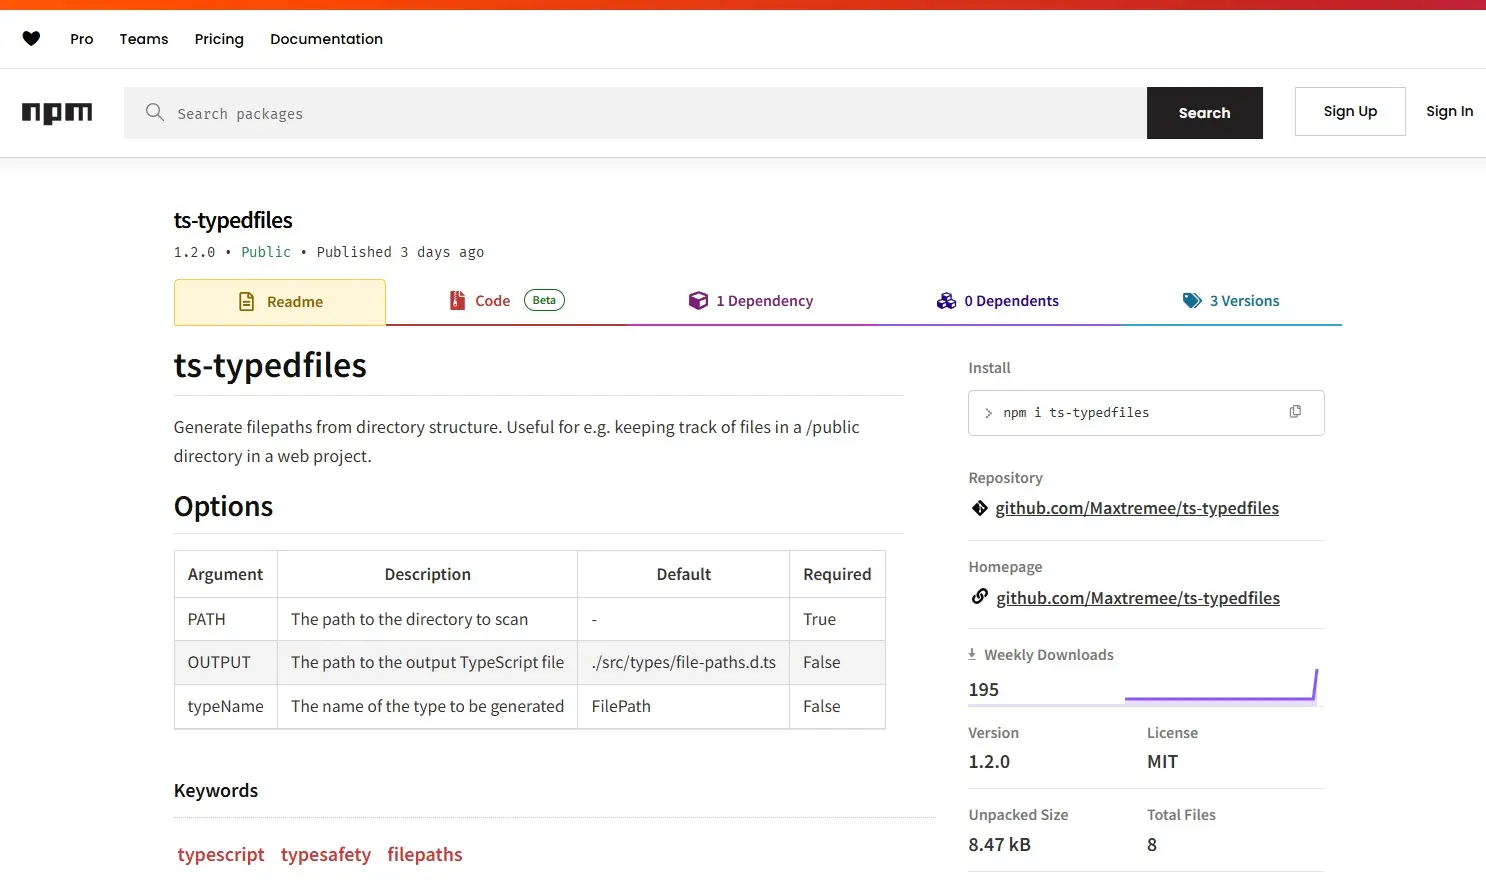Click the Dependency cube icon
This screenshot has width=1486, height=880.
click(698, 300)
